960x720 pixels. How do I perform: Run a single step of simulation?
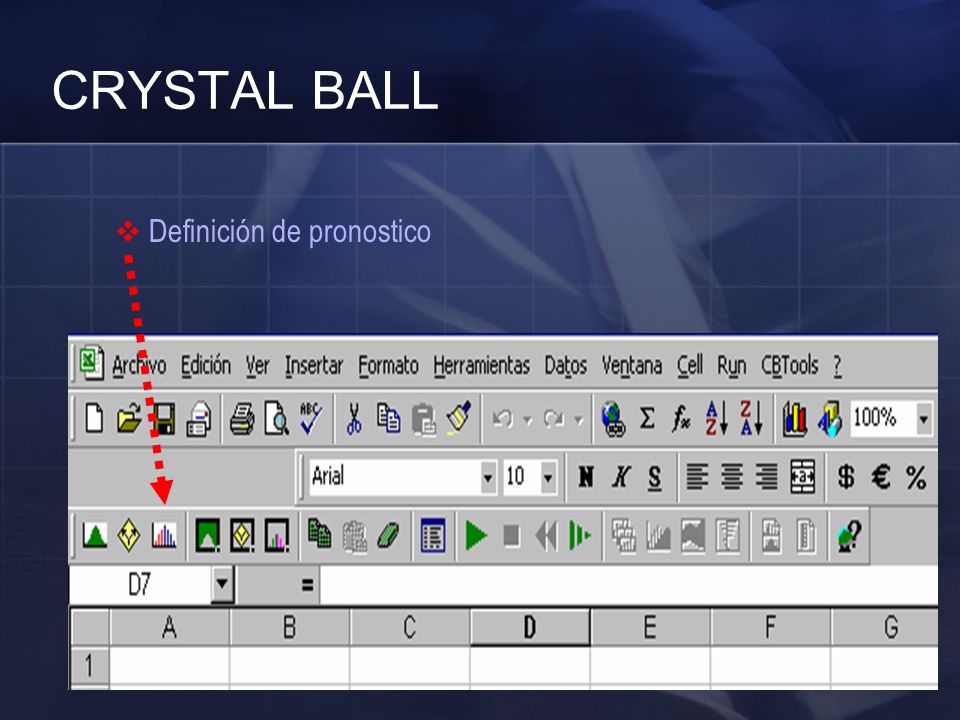click(x=580, y=536)
